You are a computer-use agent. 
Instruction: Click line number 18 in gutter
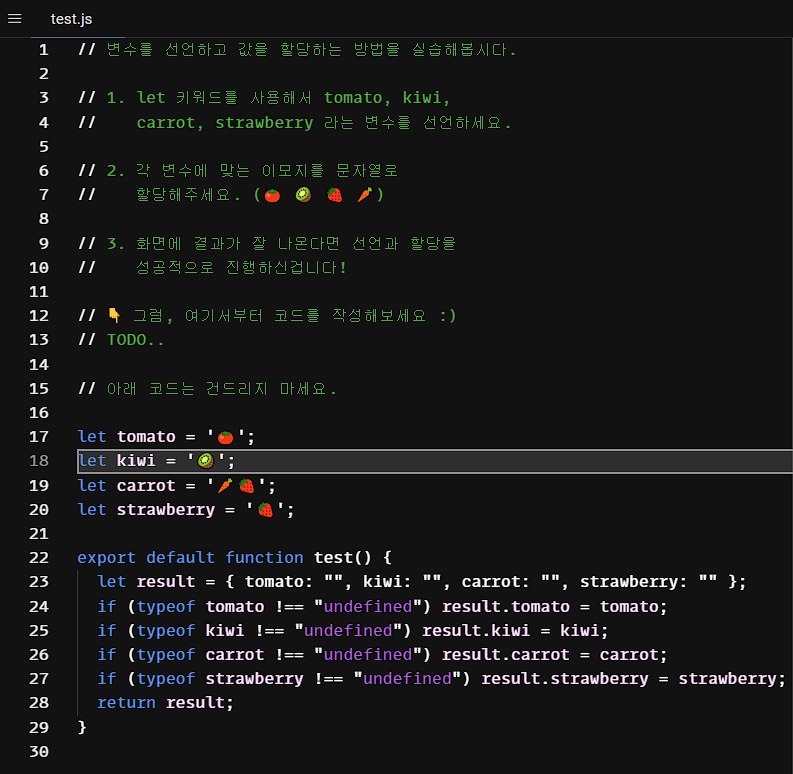pos(39,461)
